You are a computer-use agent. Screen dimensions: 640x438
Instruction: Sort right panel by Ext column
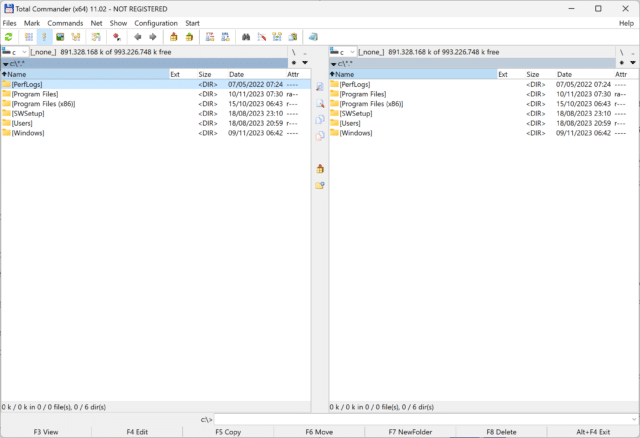(x=511, y=74)
